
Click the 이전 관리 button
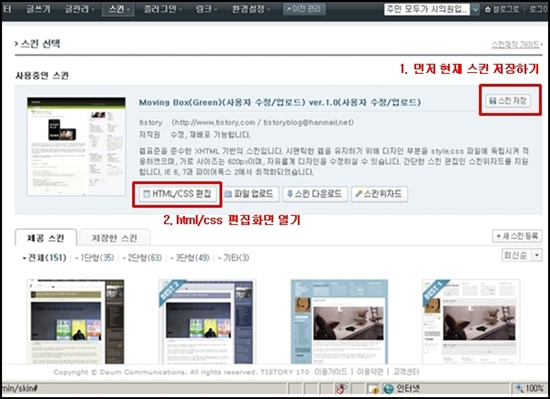click(304, 9)
